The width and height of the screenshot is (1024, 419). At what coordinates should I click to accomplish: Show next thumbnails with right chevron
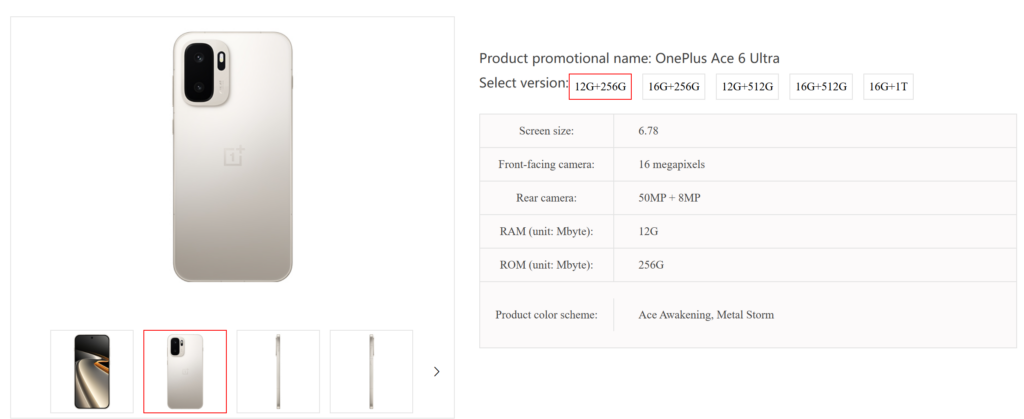[x=436, y=371]
